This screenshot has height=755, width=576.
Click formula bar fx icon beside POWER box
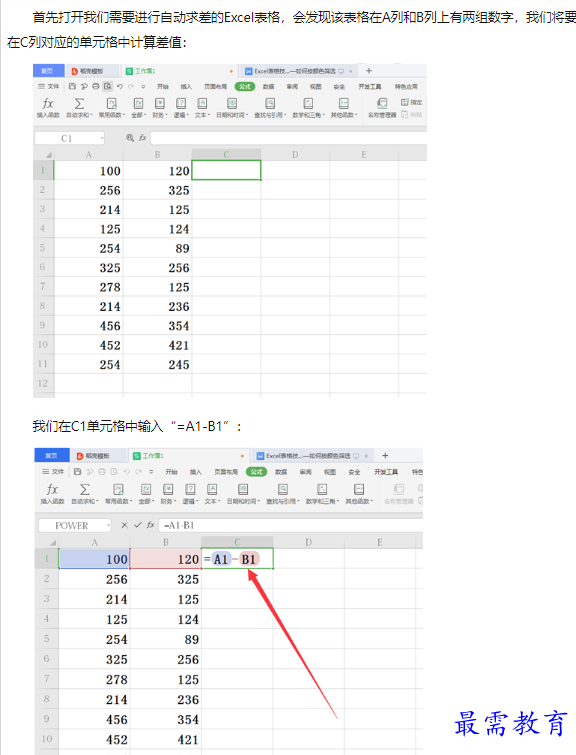(x=151, y=525)
